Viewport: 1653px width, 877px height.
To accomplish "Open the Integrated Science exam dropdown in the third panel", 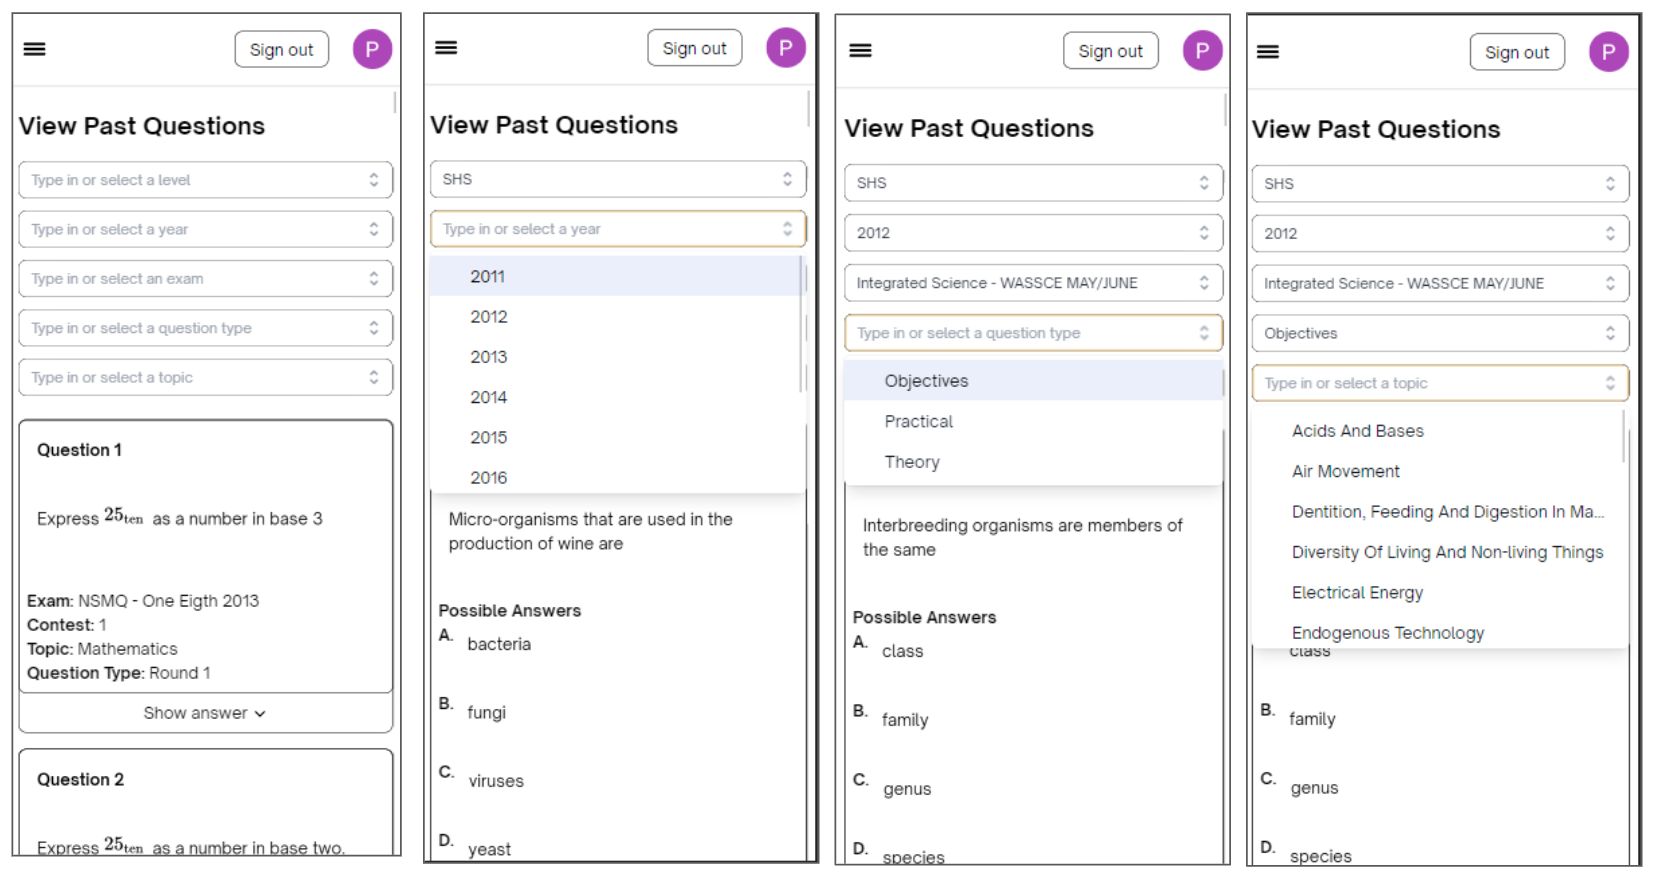I will [1032, 283].
